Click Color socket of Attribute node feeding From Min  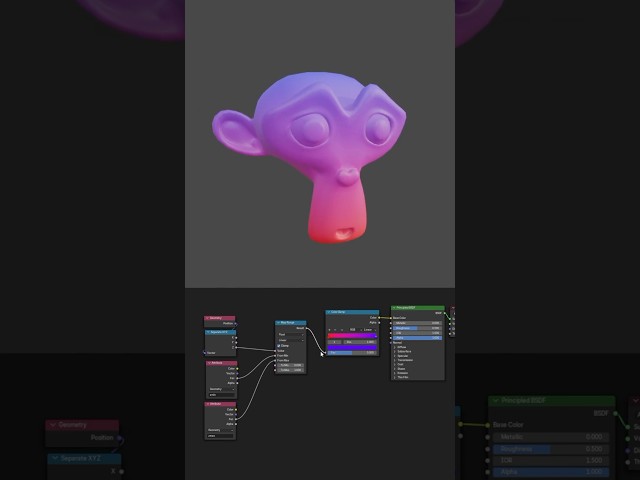click(237, 369)
